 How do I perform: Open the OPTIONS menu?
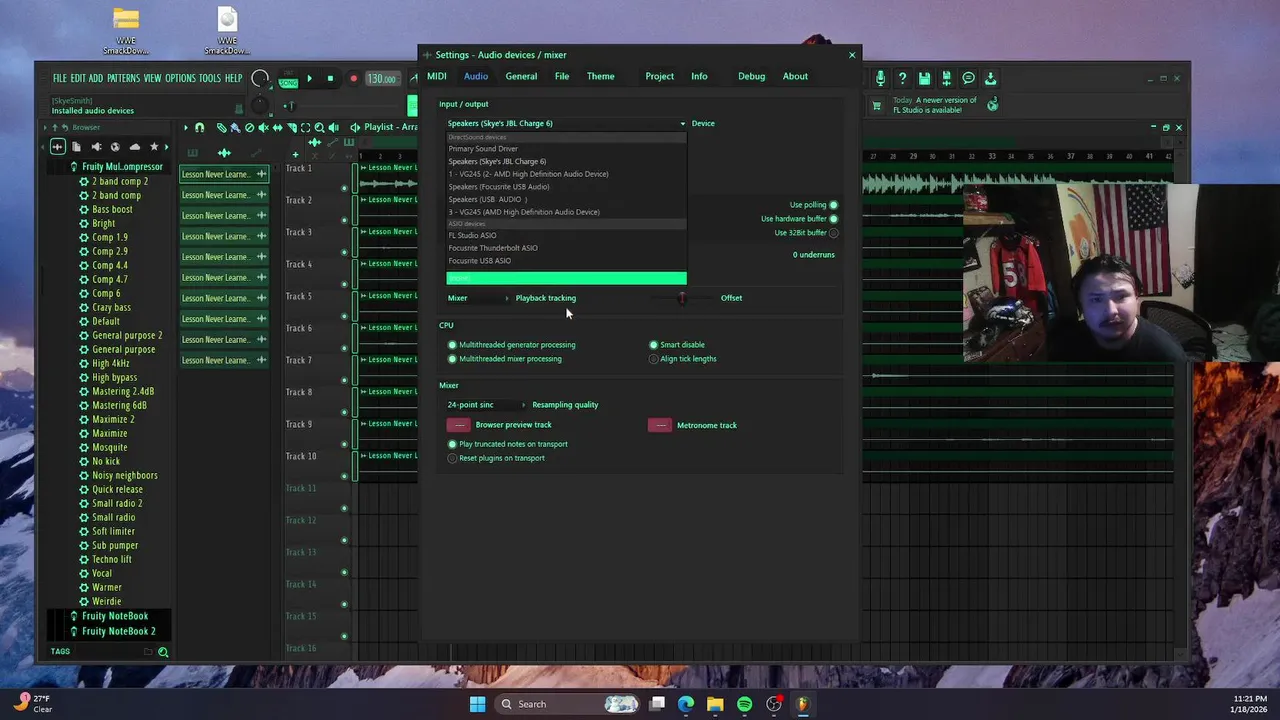click(180, 78)
